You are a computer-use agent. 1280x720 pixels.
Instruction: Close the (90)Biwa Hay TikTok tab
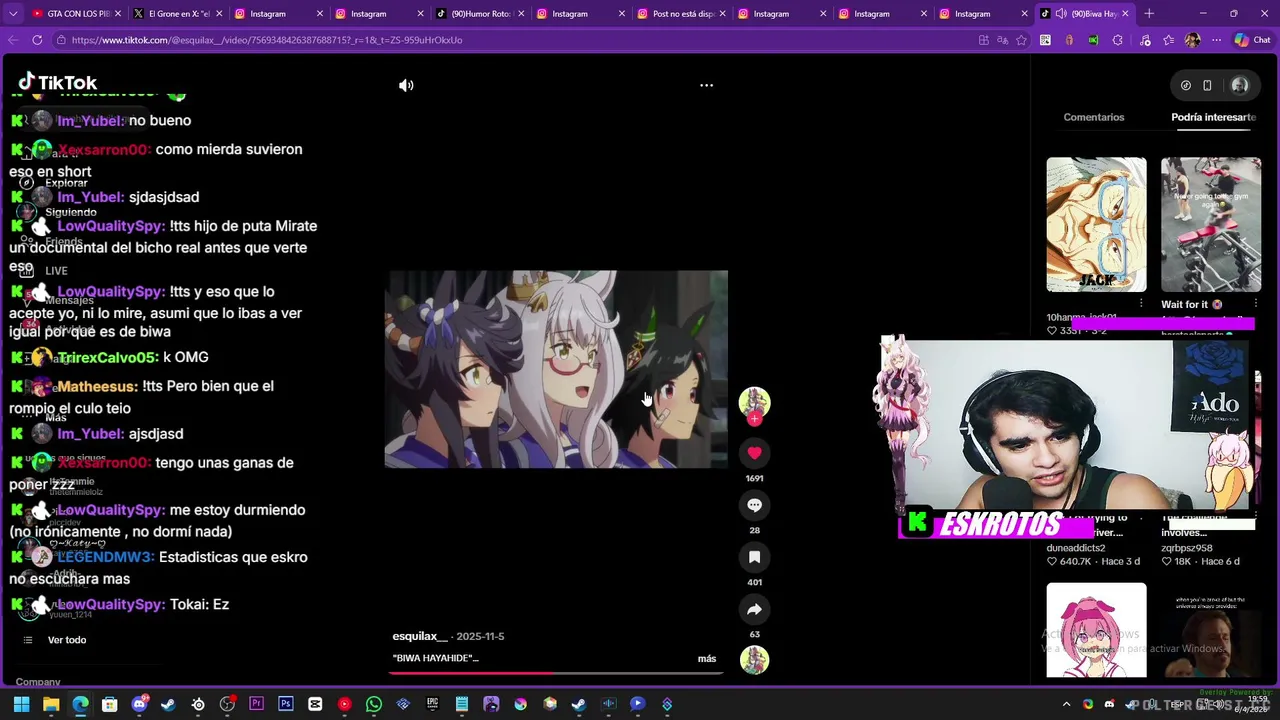[1125, 14]
